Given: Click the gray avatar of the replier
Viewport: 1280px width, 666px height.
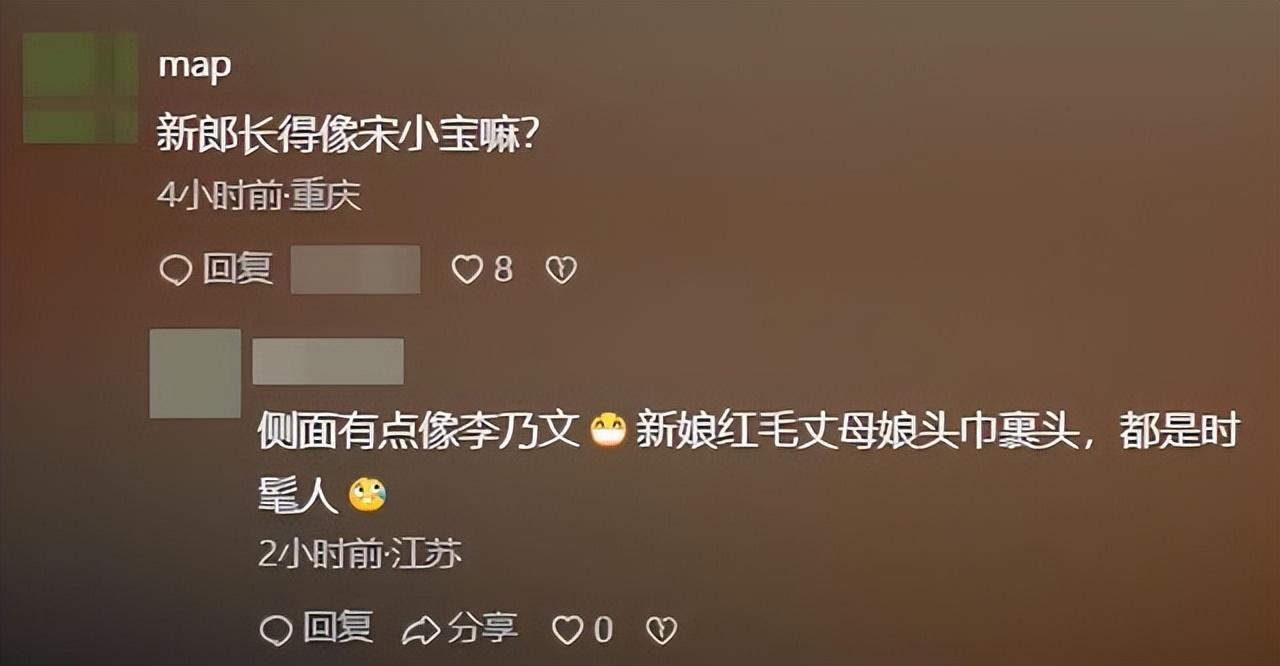Looking at the screenshot, I should [x=195, y=373].
